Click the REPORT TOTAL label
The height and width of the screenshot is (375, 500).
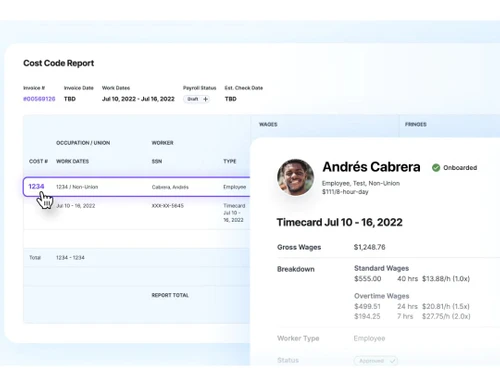tap(170, 295)
